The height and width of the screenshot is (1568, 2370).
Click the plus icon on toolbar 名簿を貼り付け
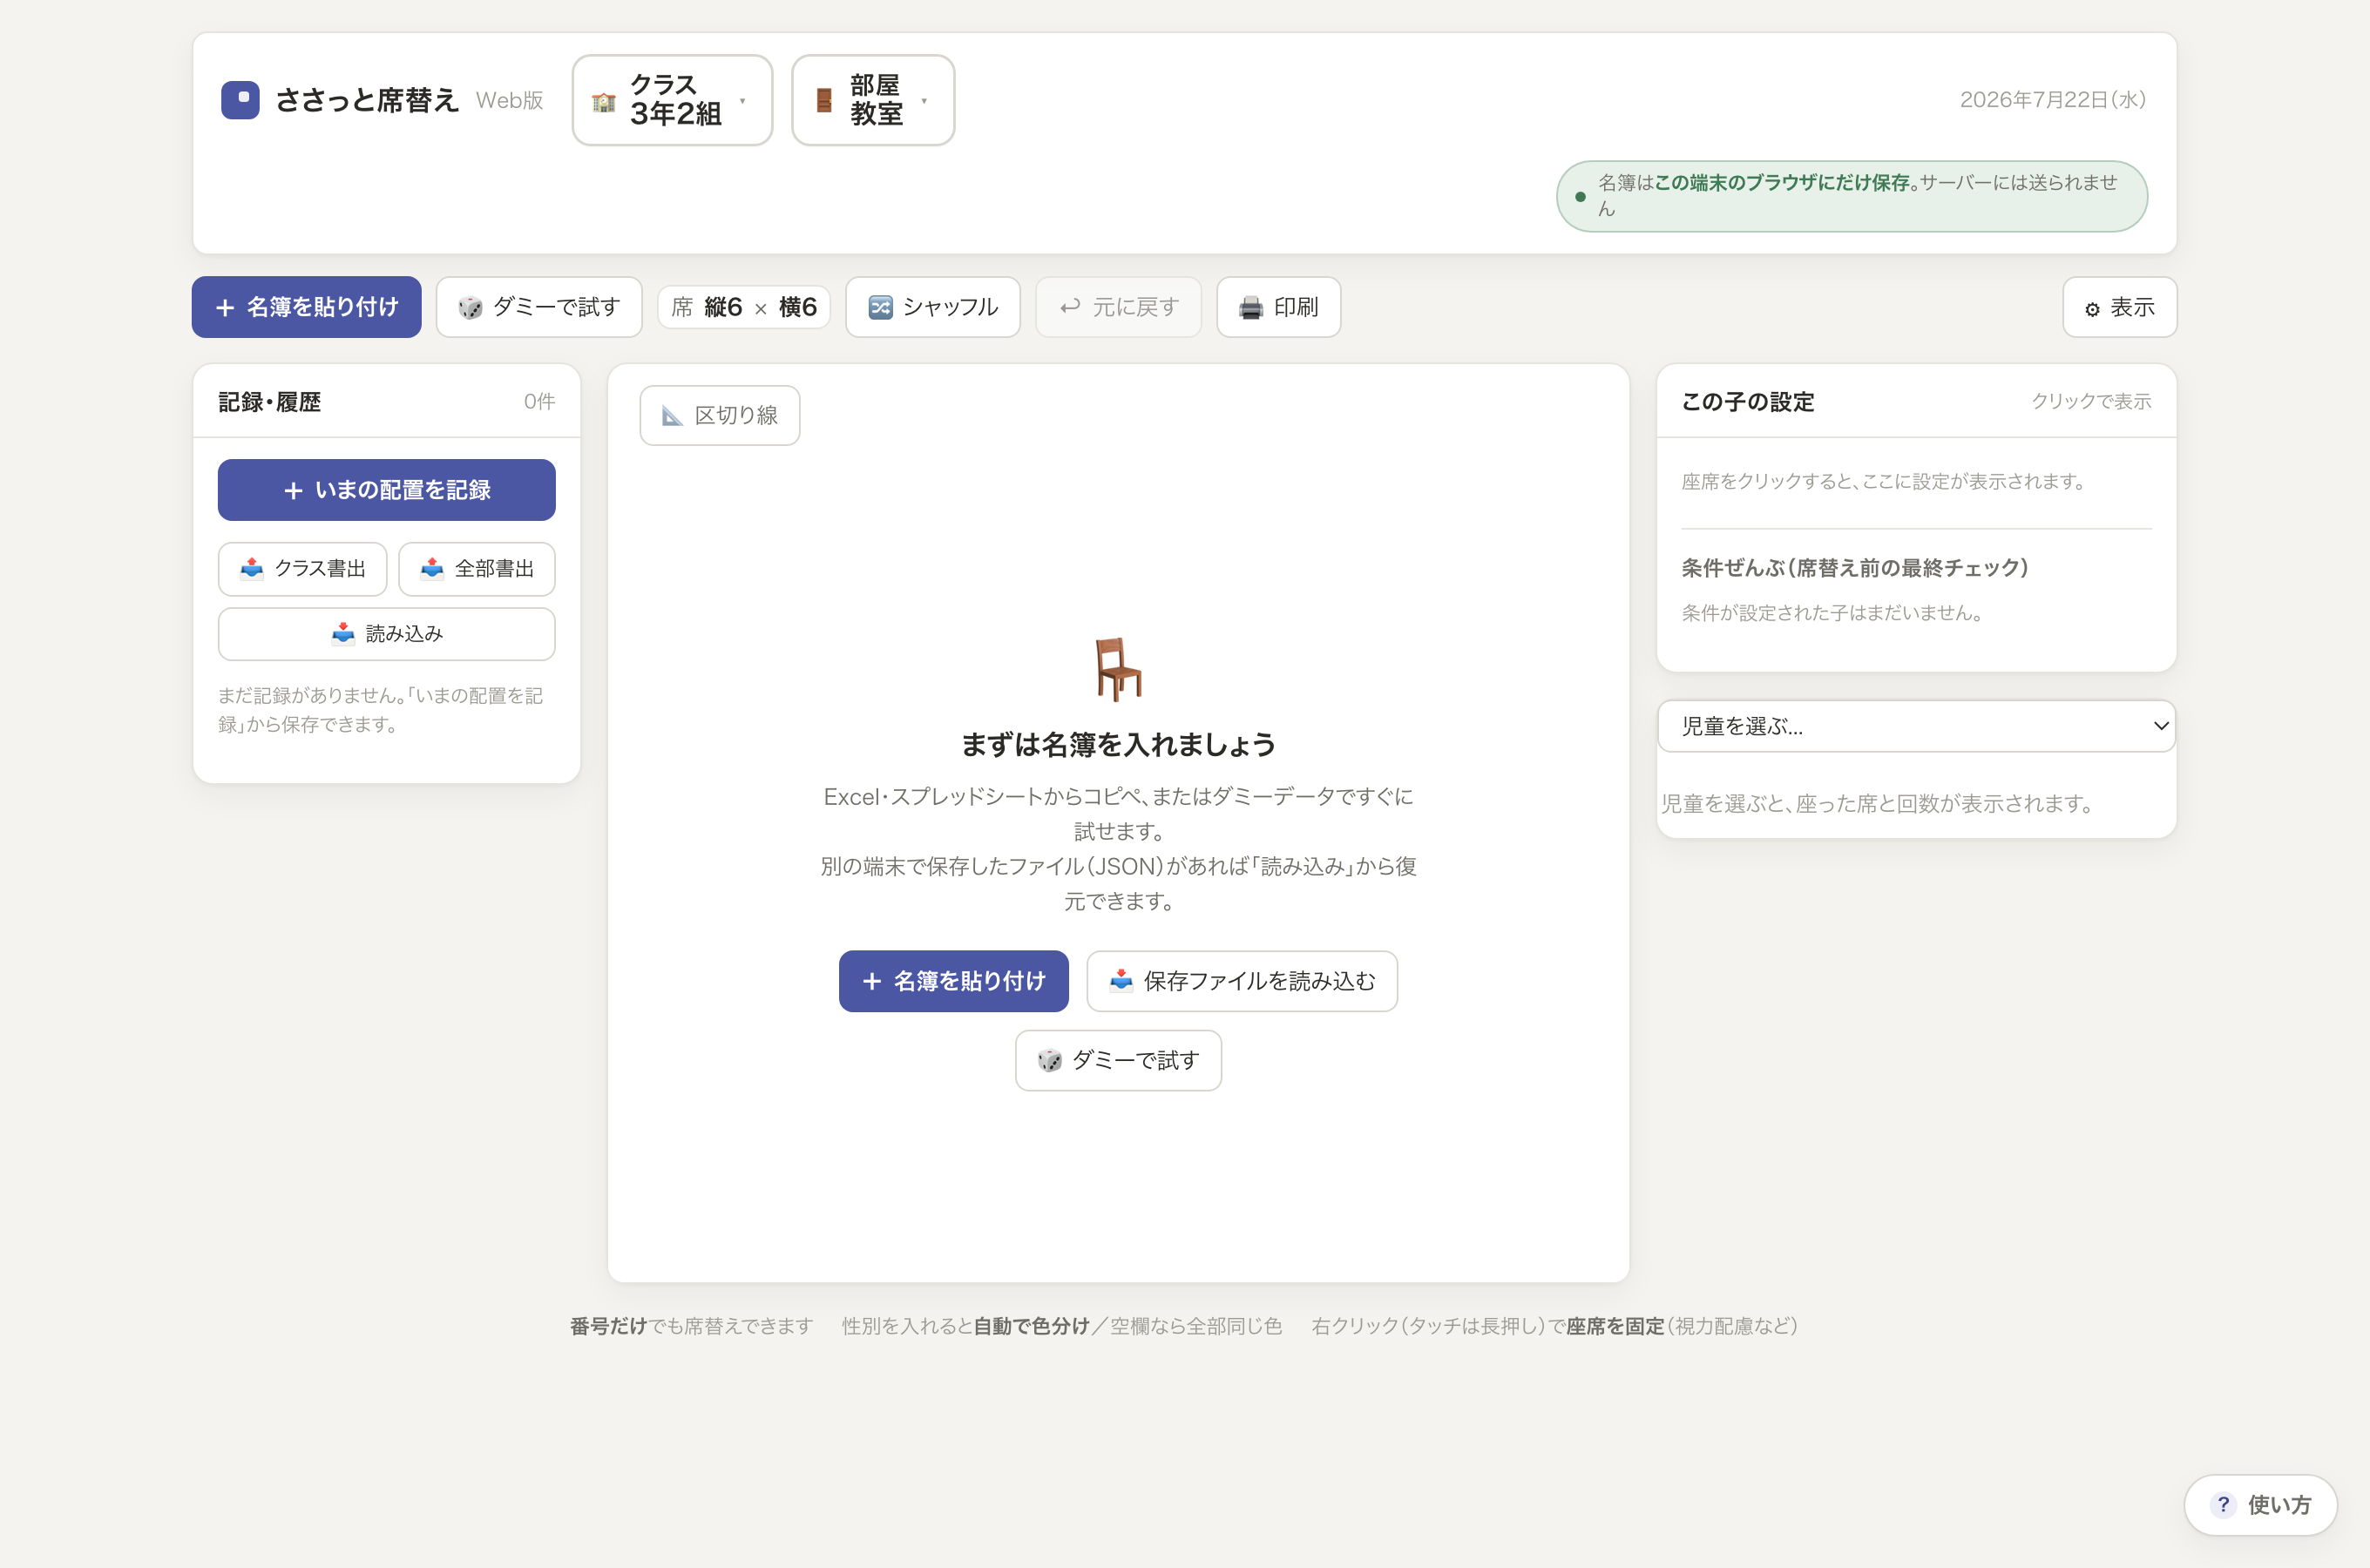(x=225, y=308)
